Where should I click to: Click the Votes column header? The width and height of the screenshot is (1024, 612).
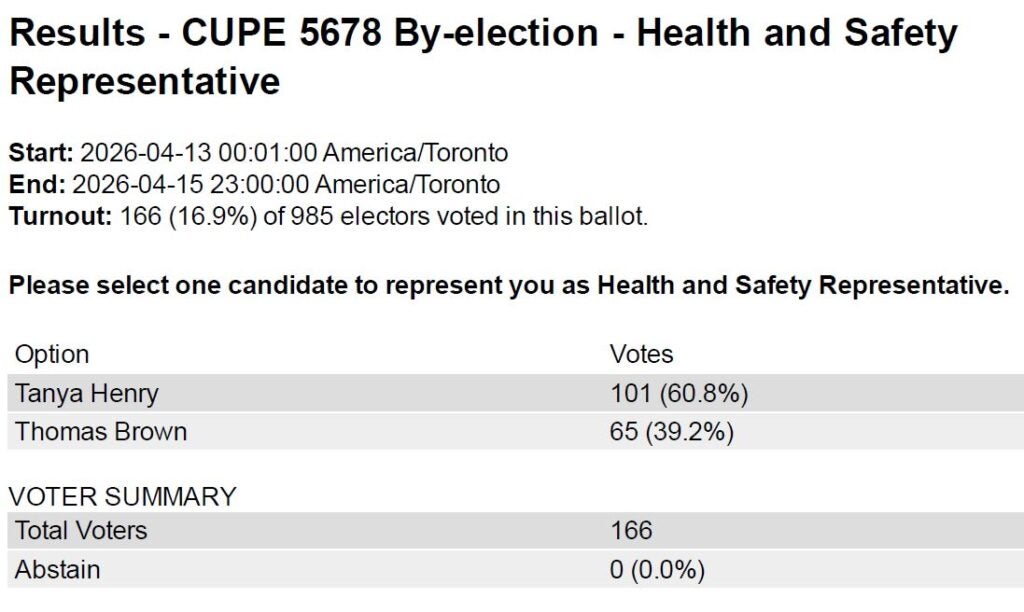pos(642,355)
